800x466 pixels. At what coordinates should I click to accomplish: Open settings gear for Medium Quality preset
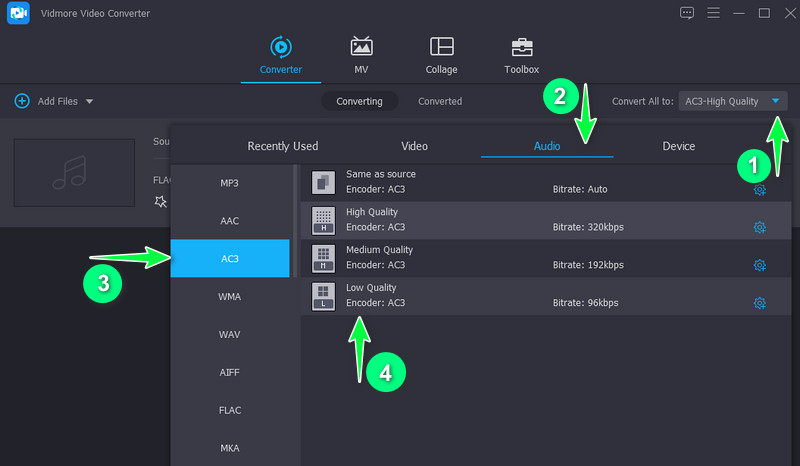pos(759,265)
